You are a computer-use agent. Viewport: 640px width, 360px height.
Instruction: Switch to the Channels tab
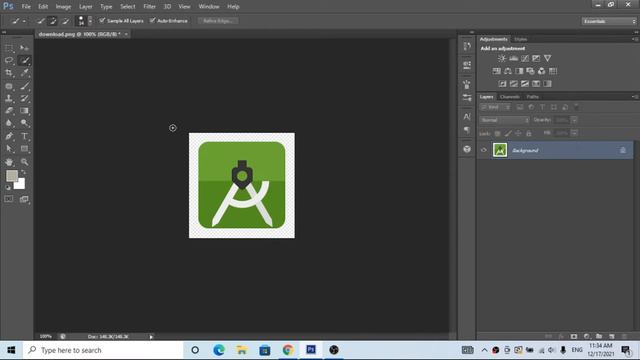pos(510,97)
